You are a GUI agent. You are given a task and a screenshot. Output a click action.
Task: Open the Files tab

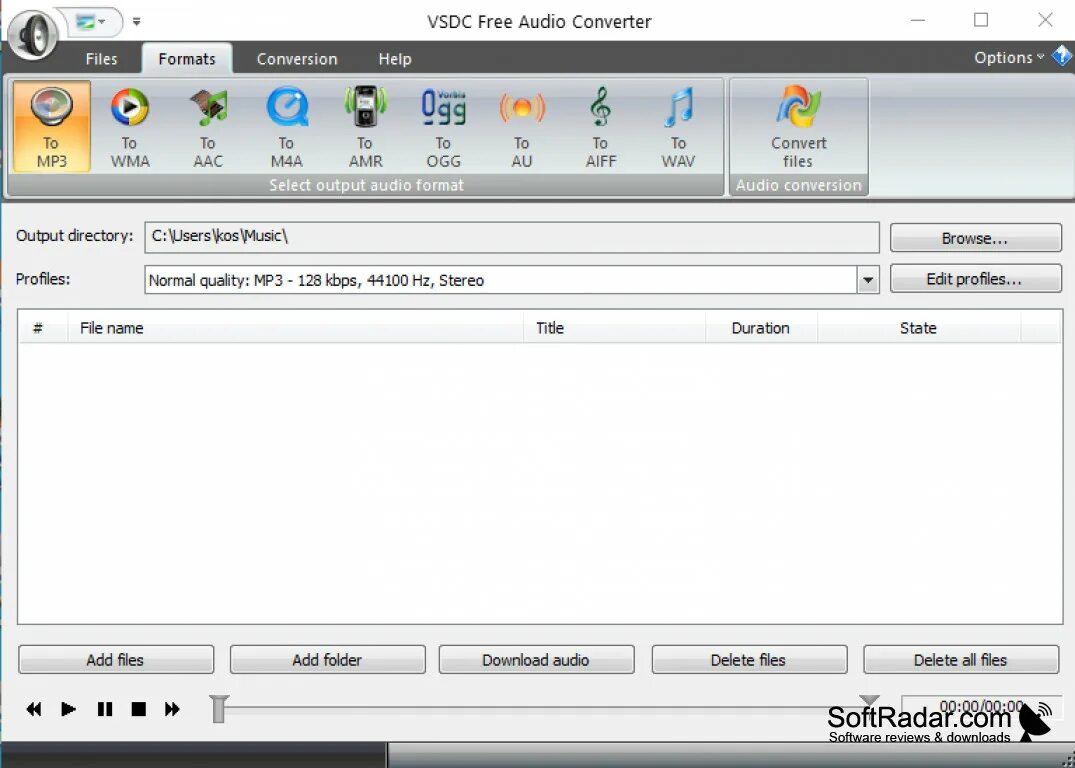point(101,59)
